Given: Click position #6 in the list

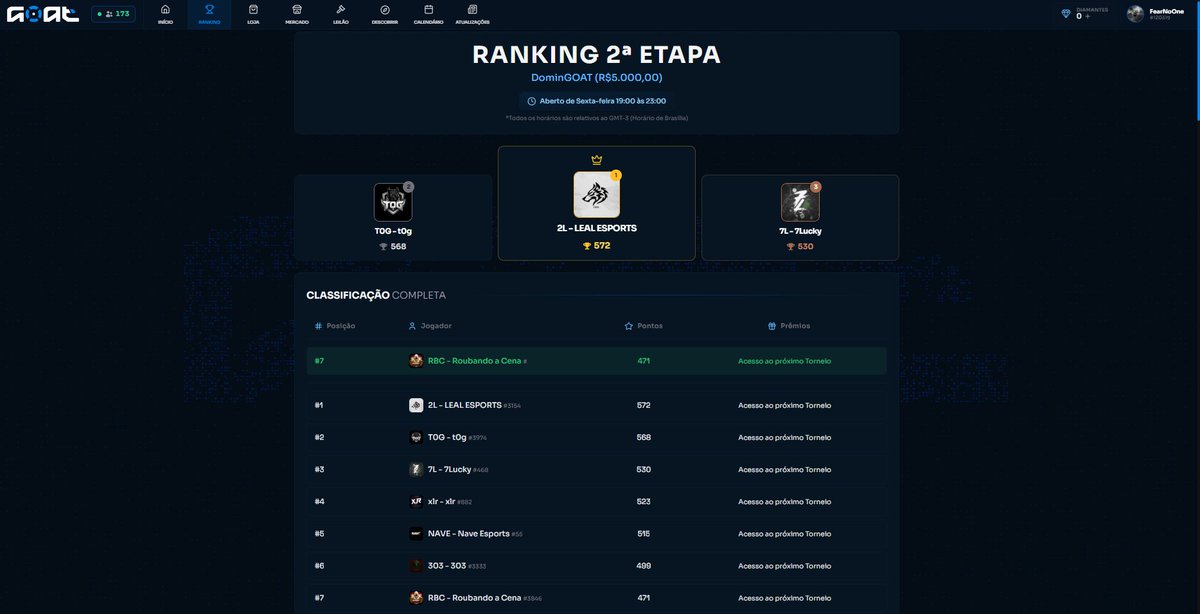Looking at the screenshot, I should pos(319,565).
